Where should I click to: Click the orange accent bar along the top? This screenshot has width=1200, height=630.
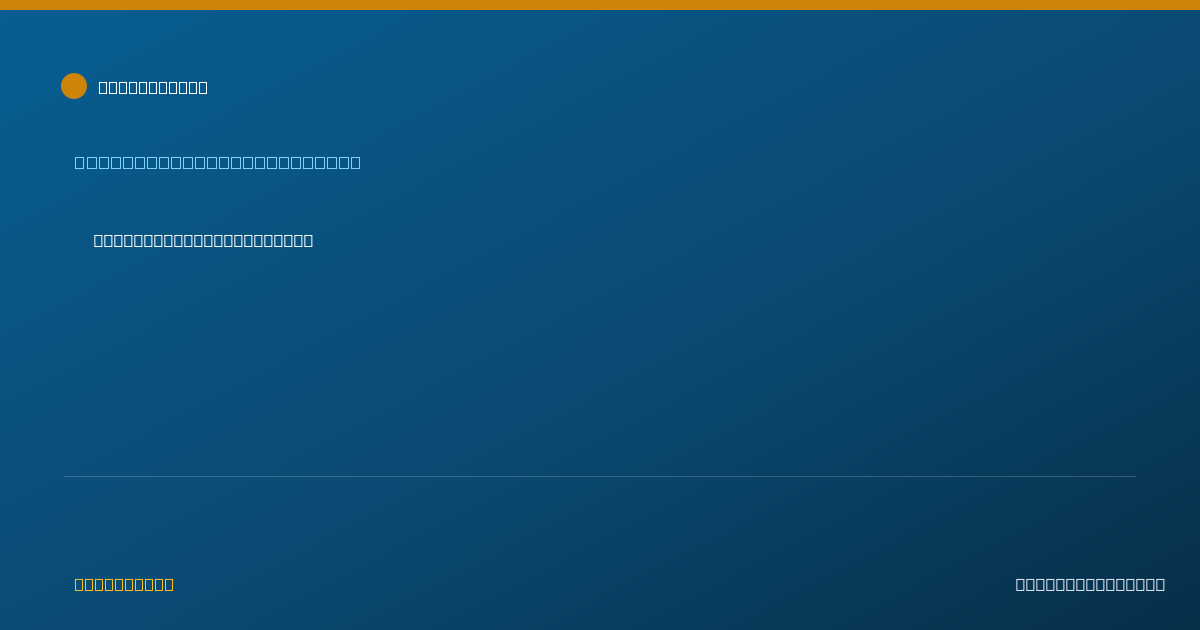click(x=600, y=5)
